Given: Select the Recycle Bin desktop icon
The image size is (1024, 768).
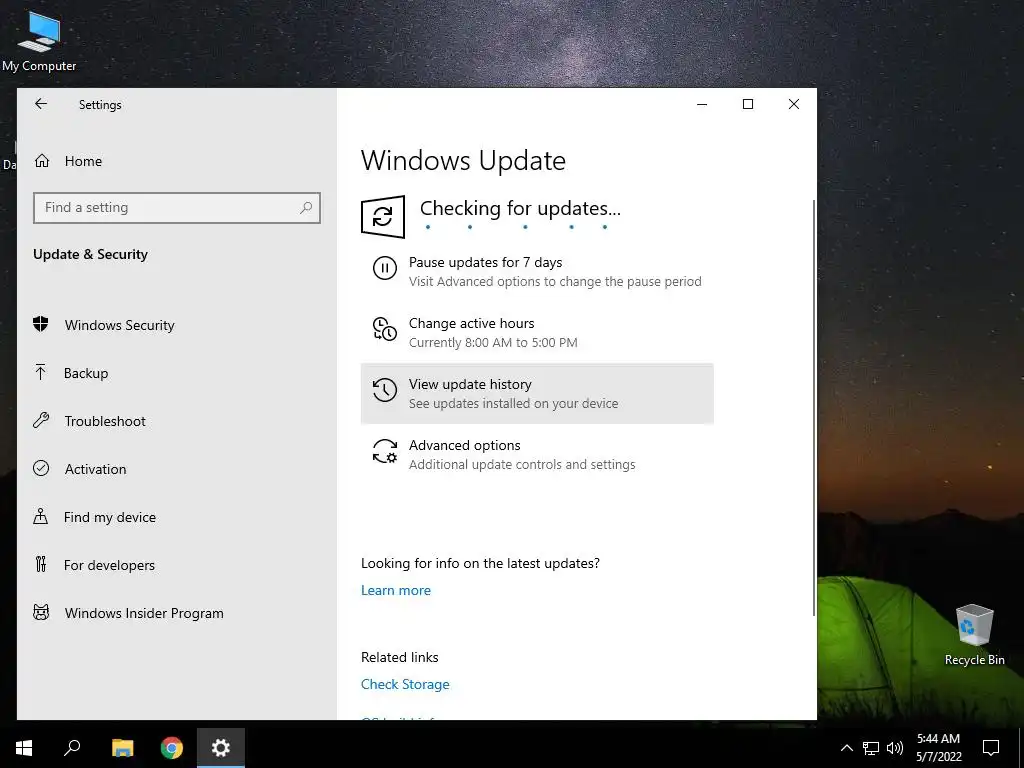Looking at the screenshot, I should pyautogui.click(x=974, y=635).
